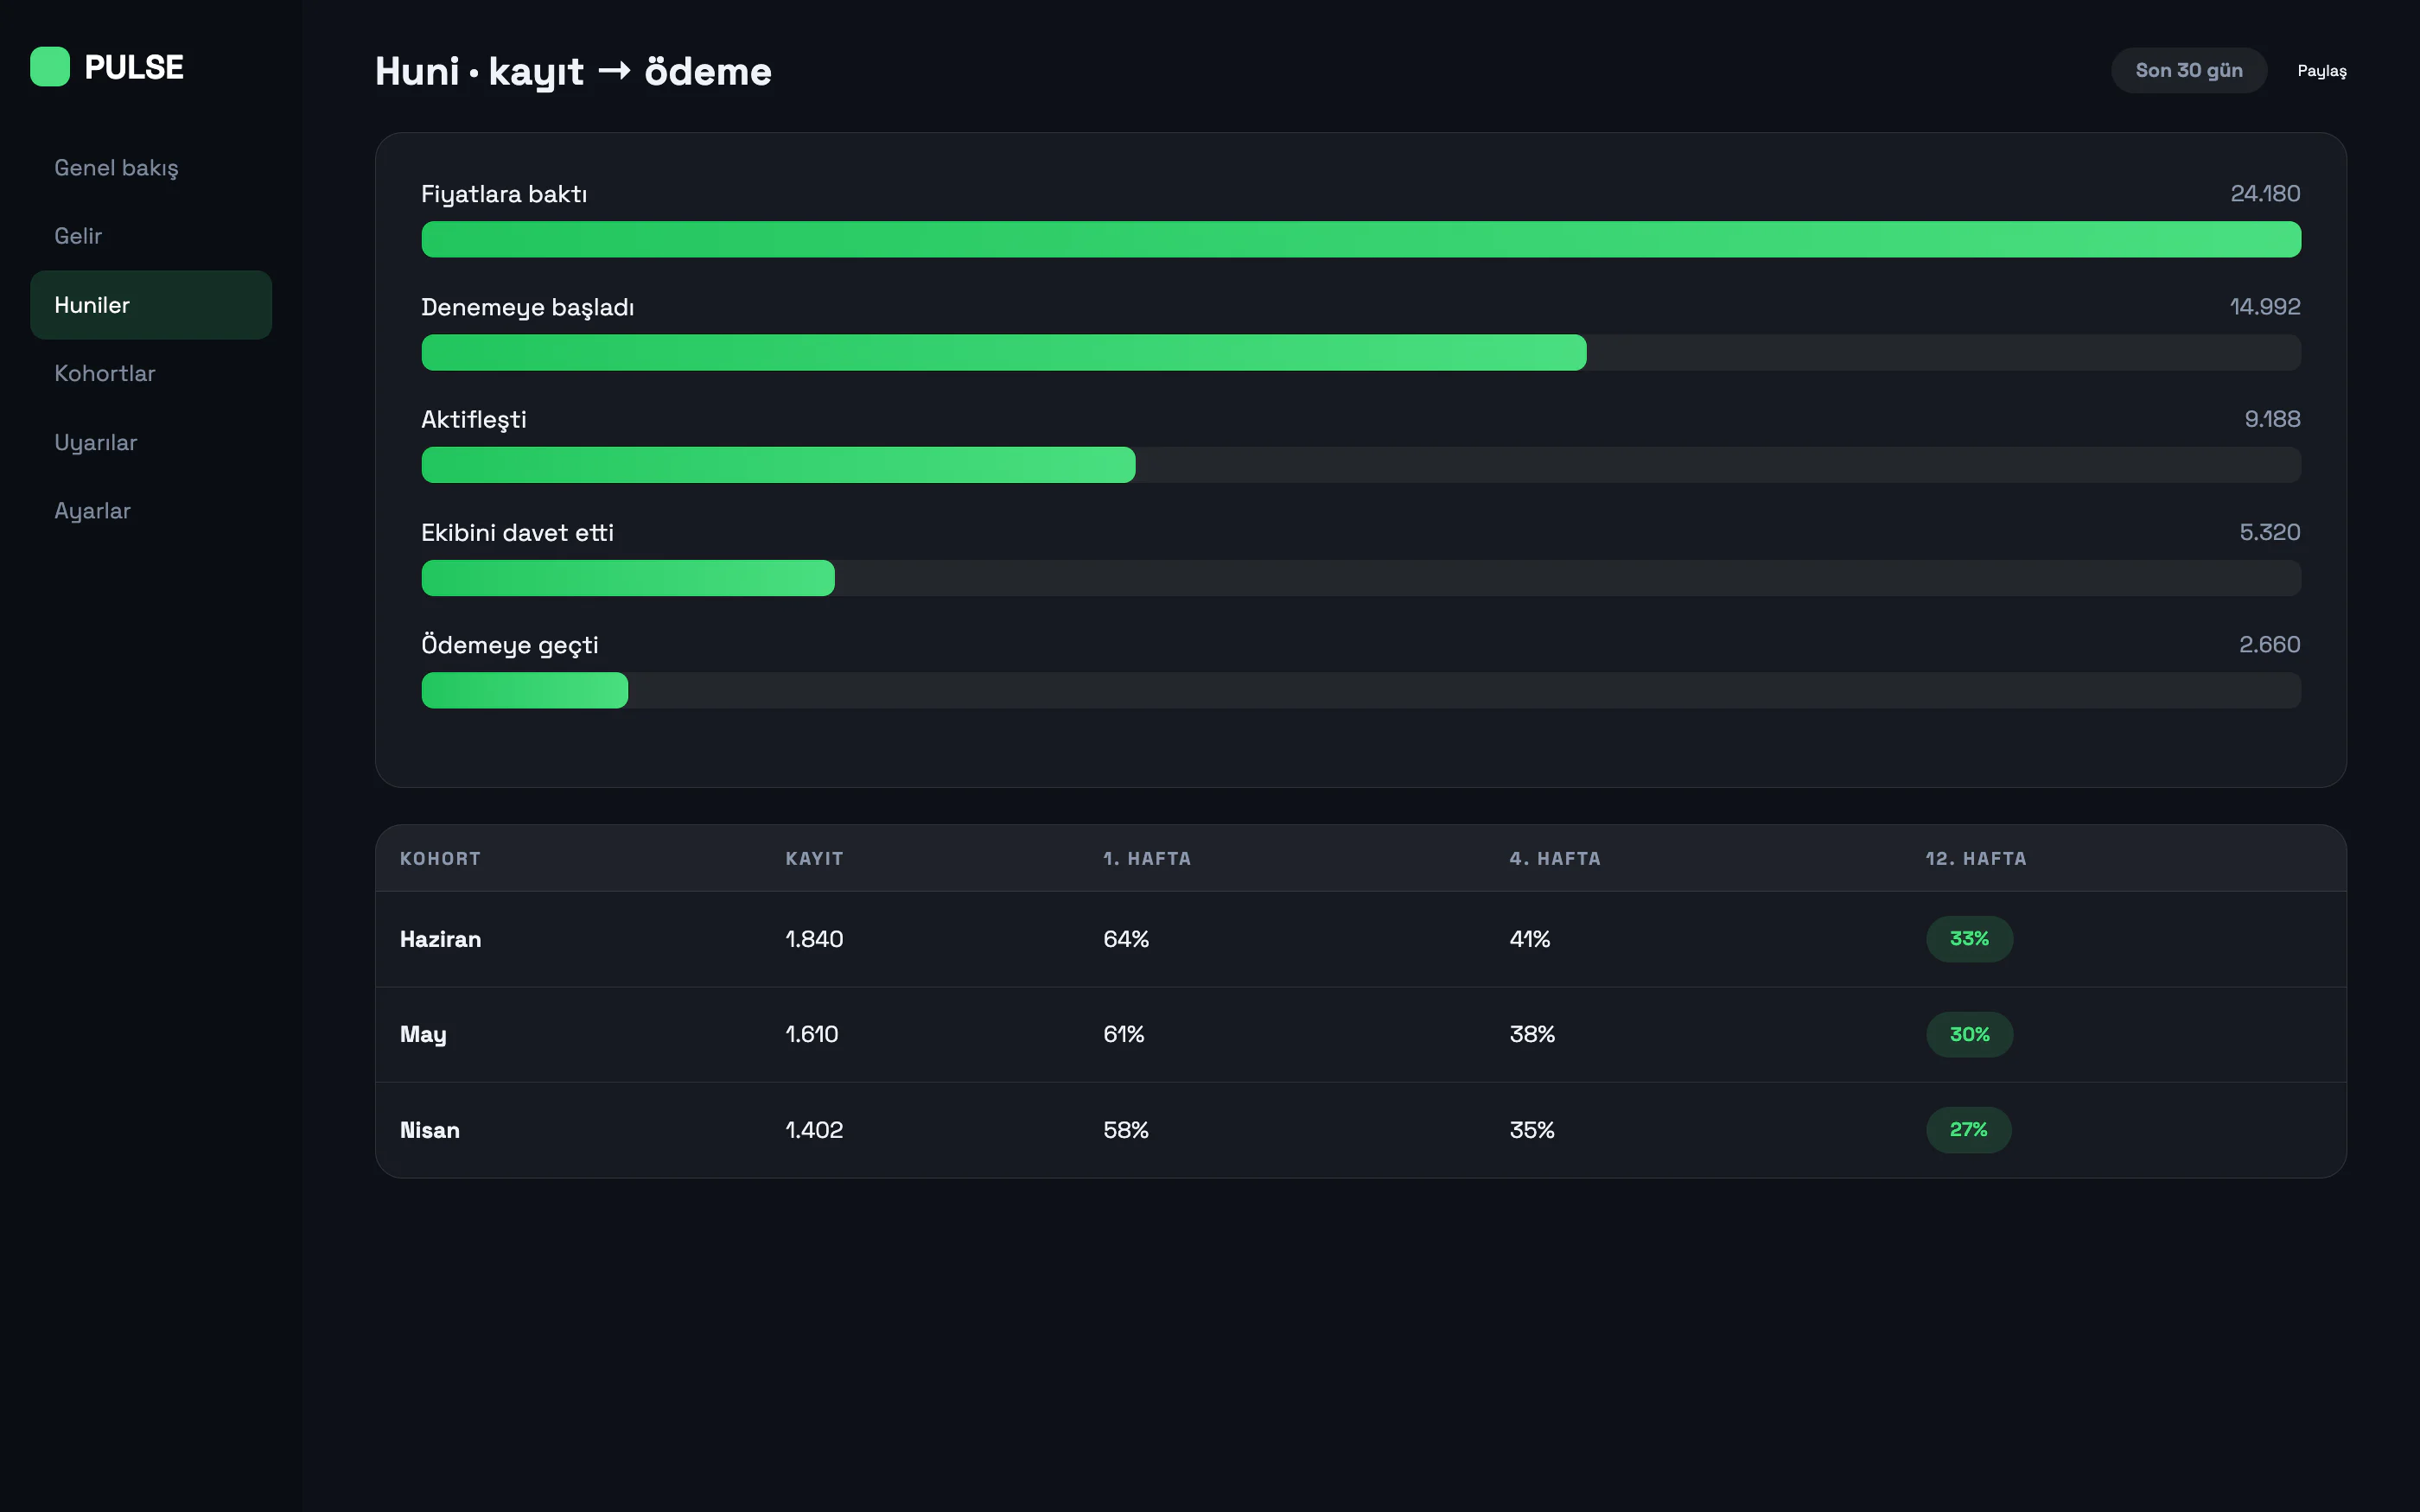The image size is (2420, 1512).
Task: Select the Huniler sidebar item
Action: pos(151,305)
